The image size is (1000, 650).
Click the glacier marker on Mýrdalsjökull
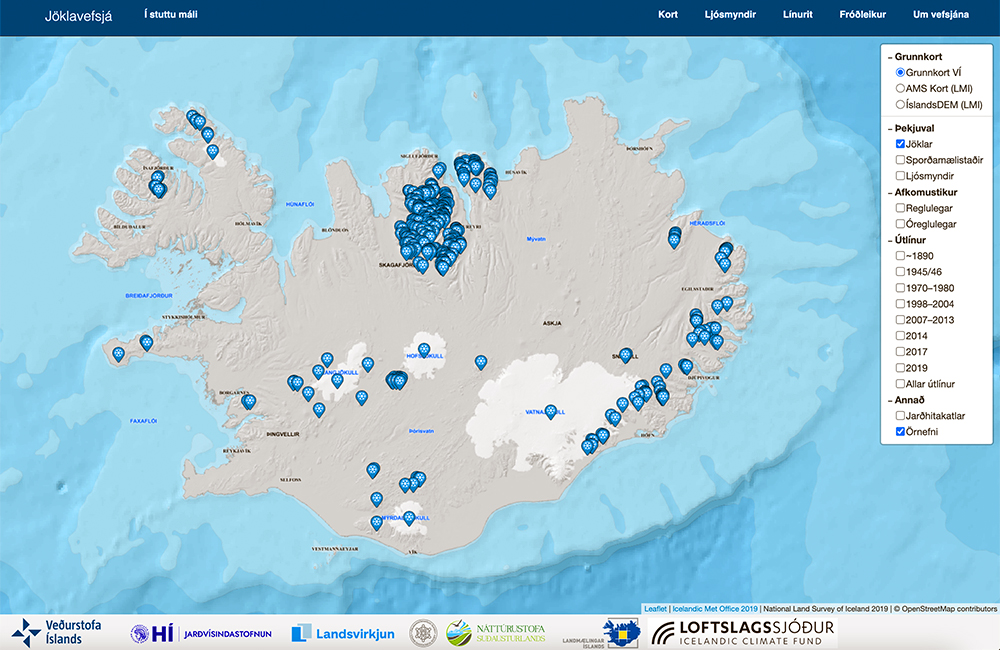(409, 517)
